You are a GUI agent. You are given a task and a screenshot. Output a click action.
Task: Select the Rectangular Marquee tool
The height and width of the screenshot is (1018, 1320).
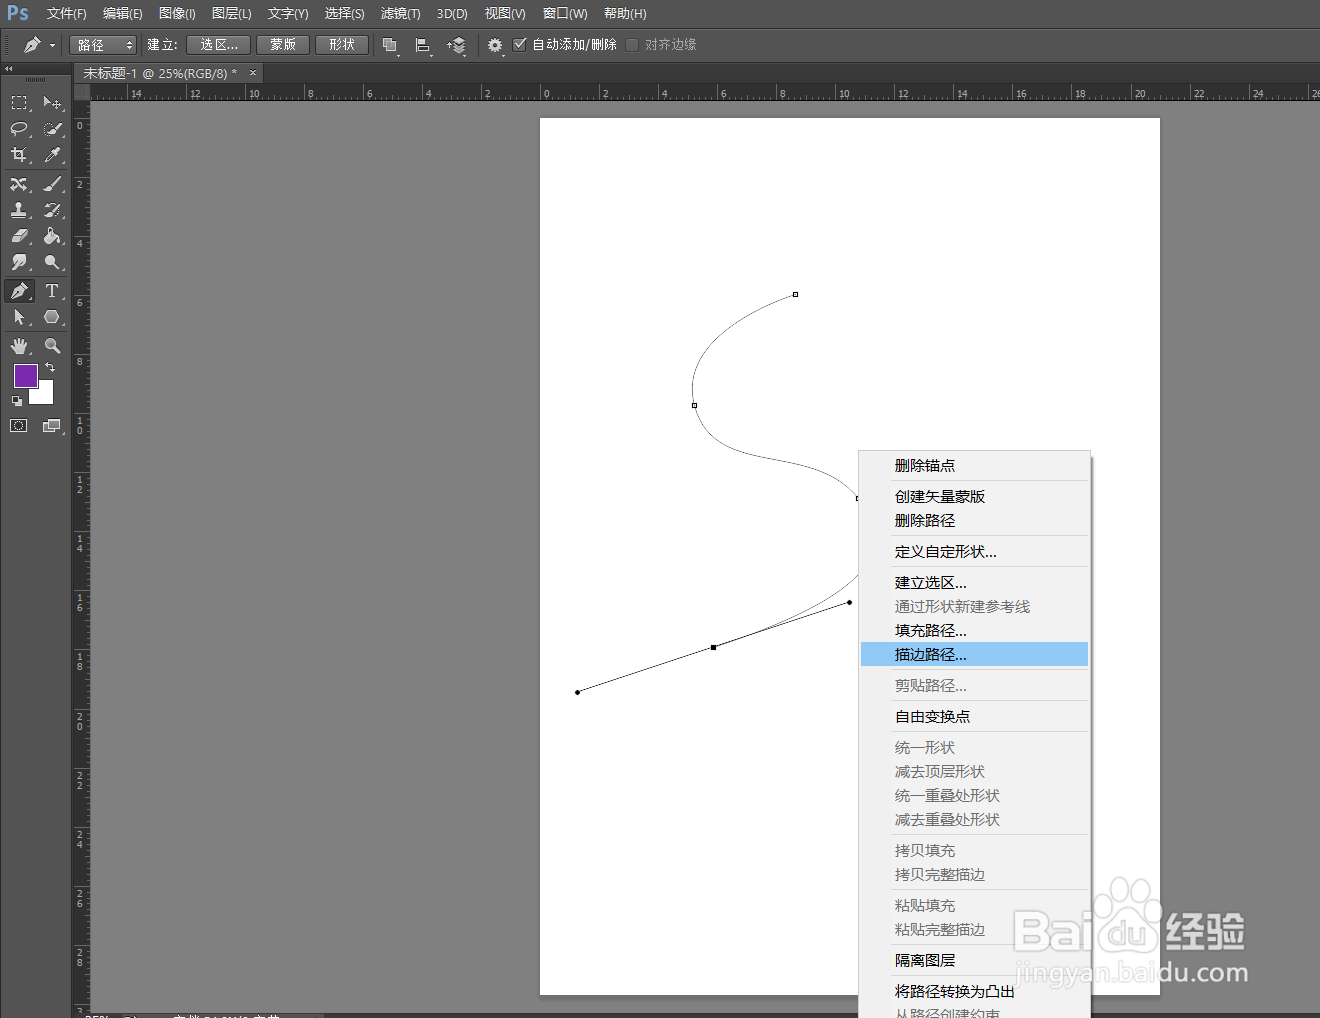[19, 103]
